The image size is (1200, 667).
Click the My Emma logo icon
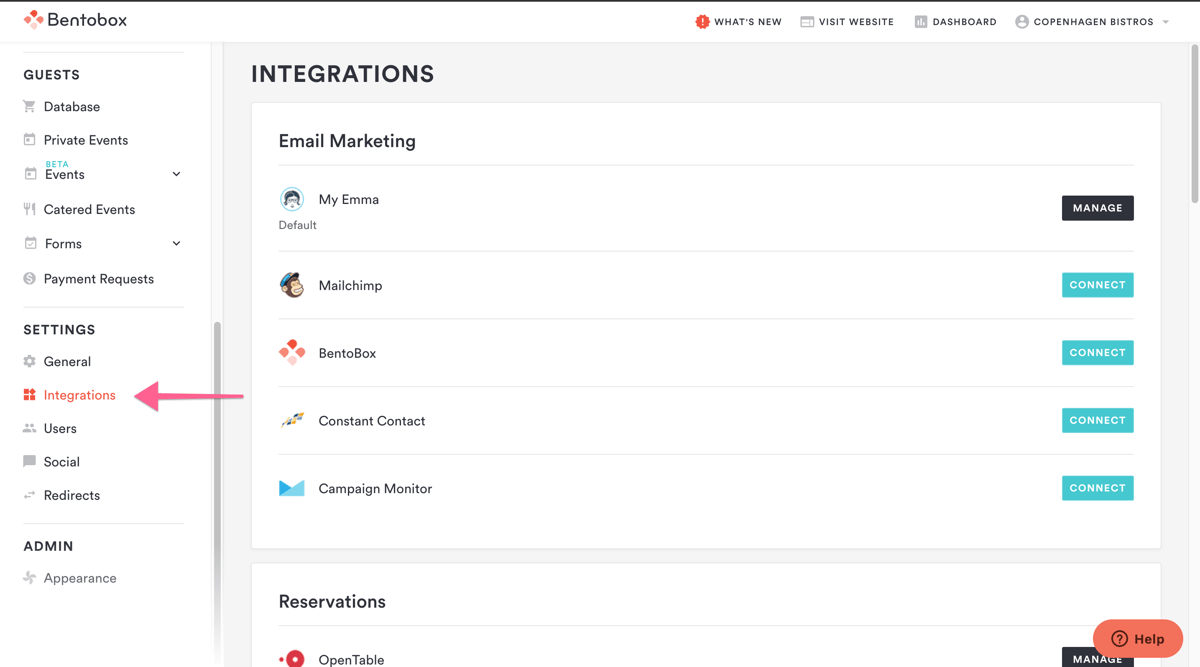292,199
